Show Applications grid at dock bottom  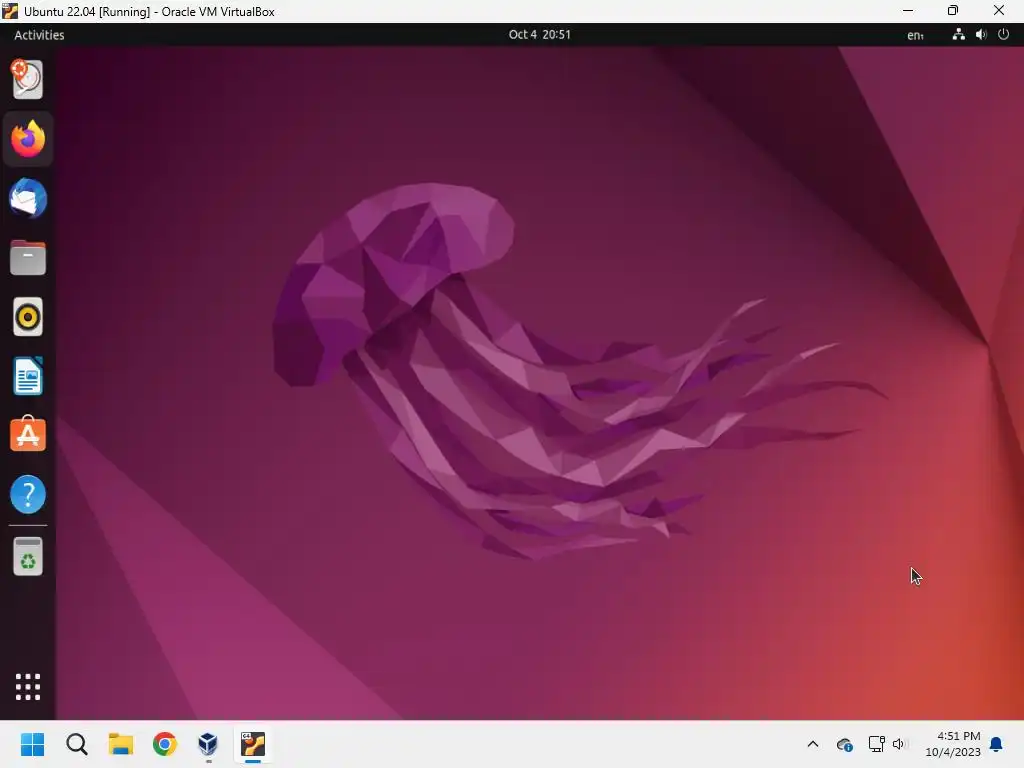click(x=27, y=686)
